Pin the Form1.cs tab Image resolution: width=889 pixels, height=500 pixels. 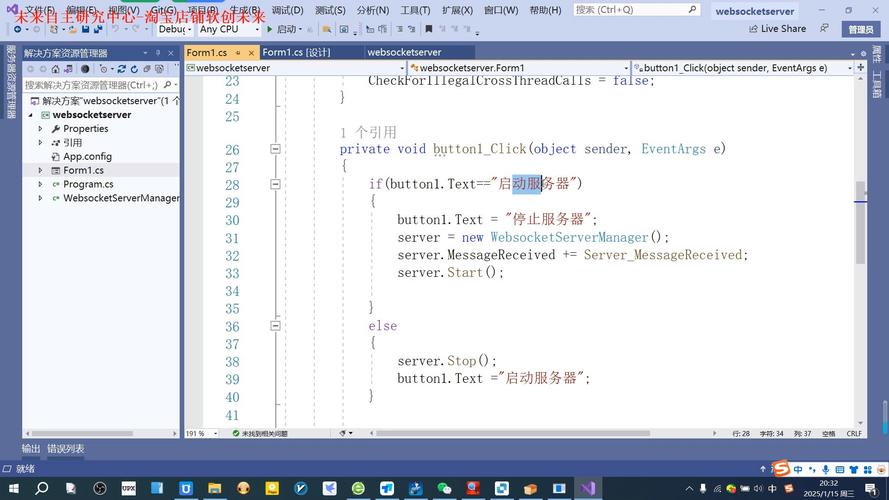coord(238,52)
